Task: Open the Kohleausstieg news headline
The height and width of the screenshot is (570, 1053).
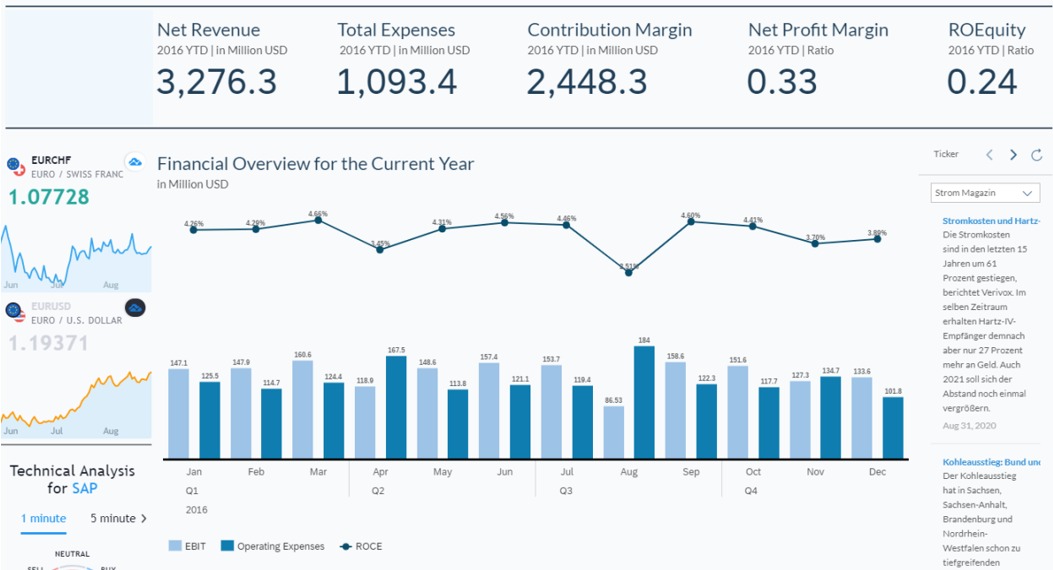Action: (991, 462)
